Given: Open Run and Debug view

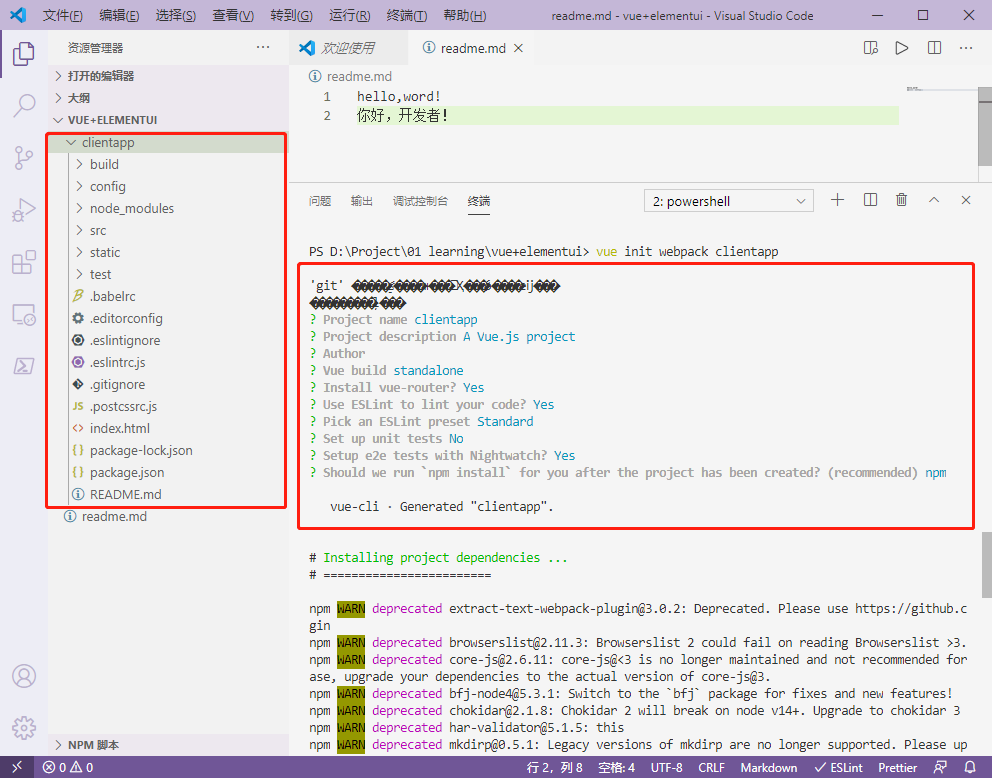Looking at the screenshot, I should coord(23,209).
